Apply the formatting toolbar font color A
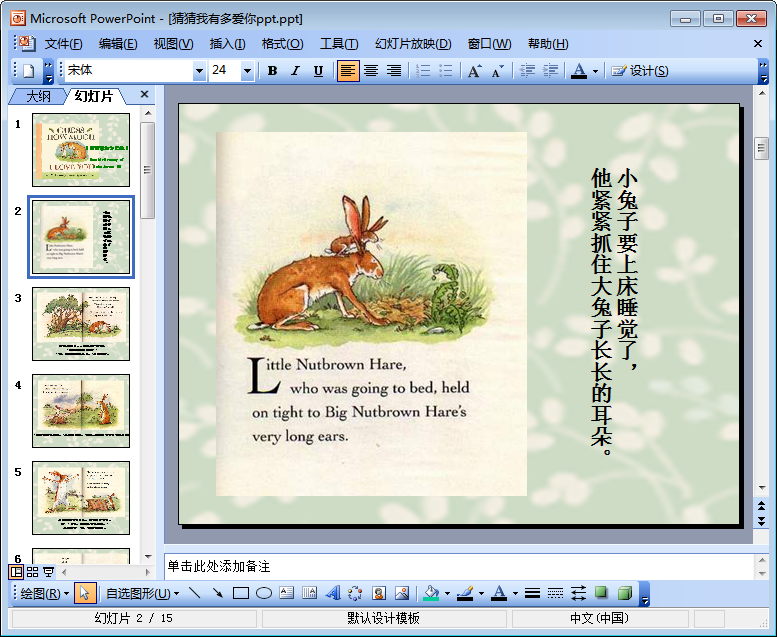 click(x=579, y=71)
